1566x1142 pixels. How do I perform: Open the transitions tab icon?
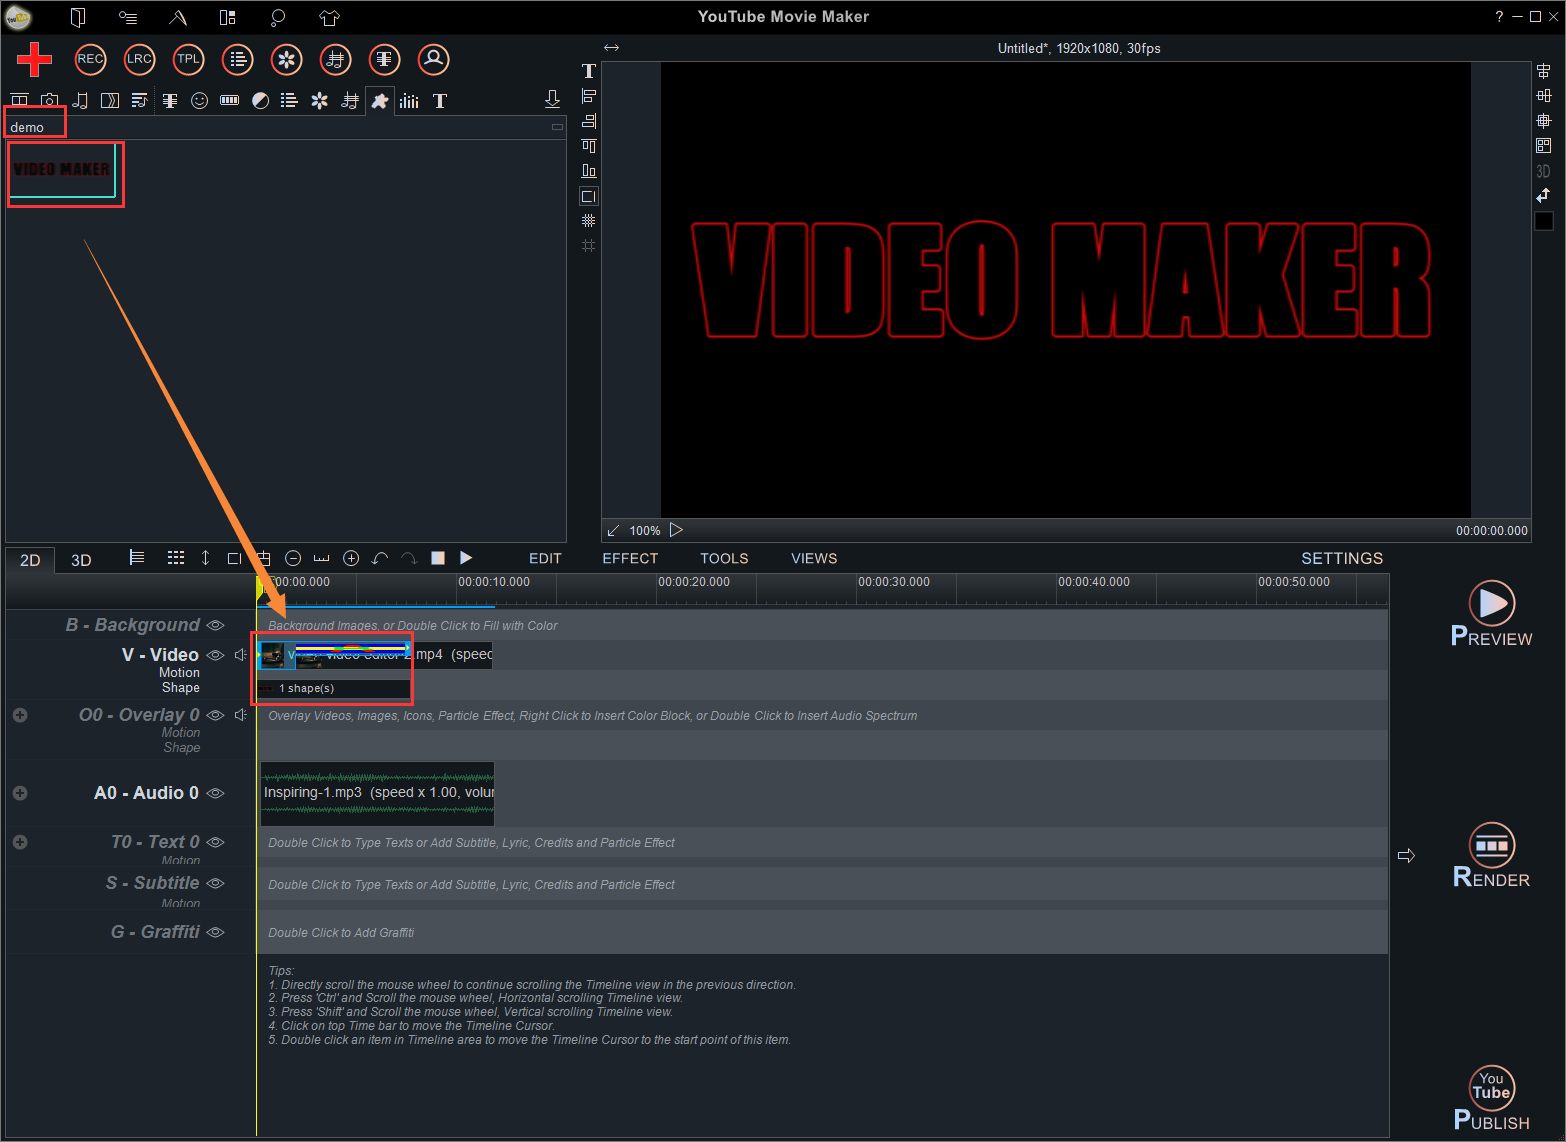pos(110,100)
